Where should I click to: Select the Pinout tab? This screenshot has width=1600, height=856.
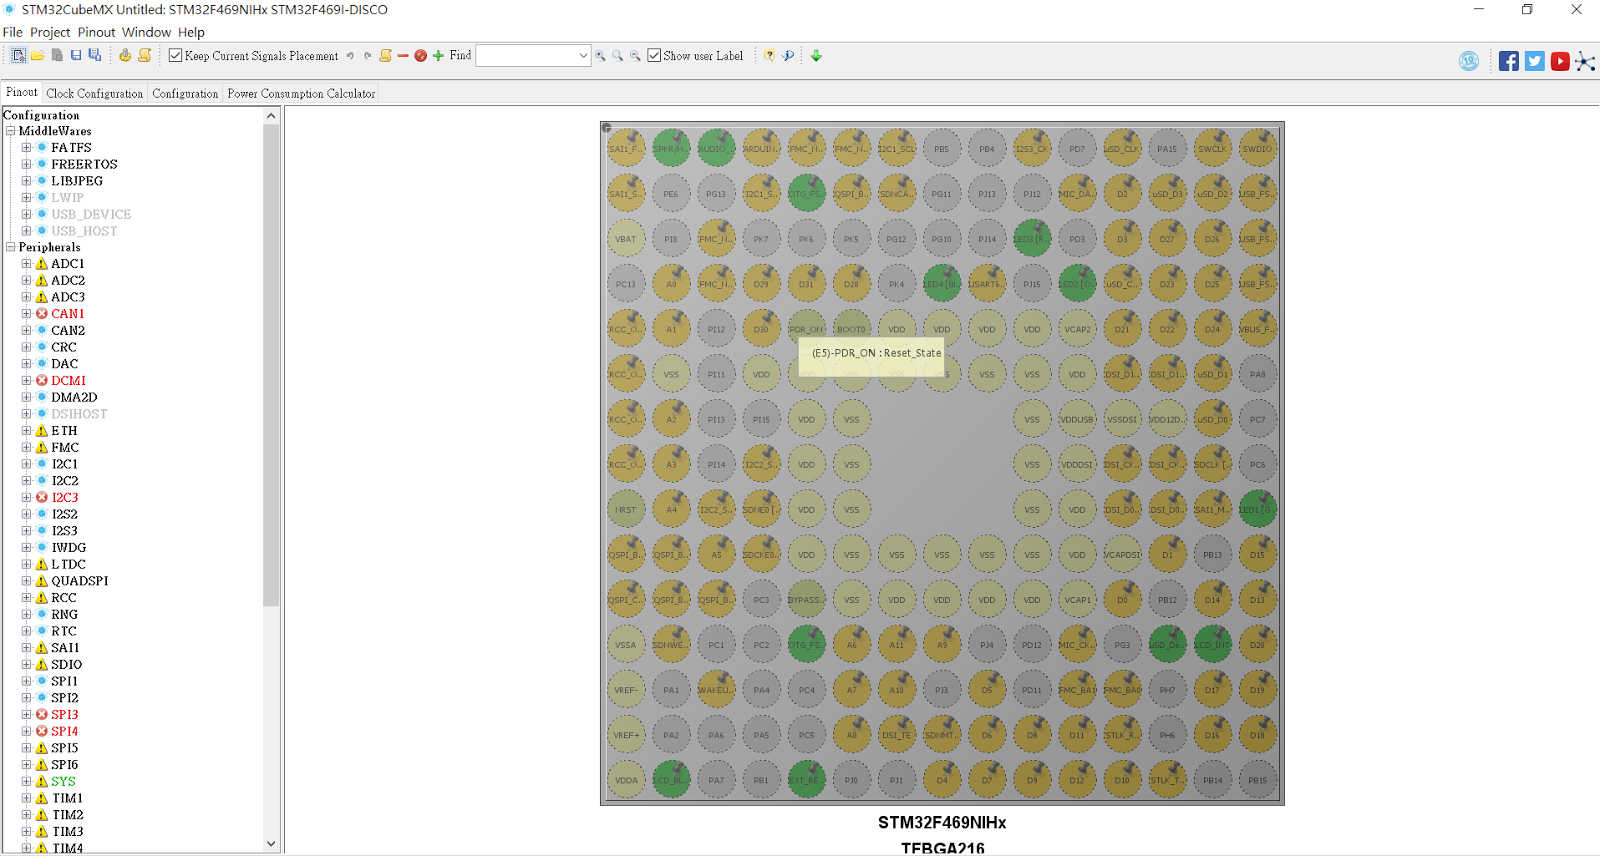[21, 92]
